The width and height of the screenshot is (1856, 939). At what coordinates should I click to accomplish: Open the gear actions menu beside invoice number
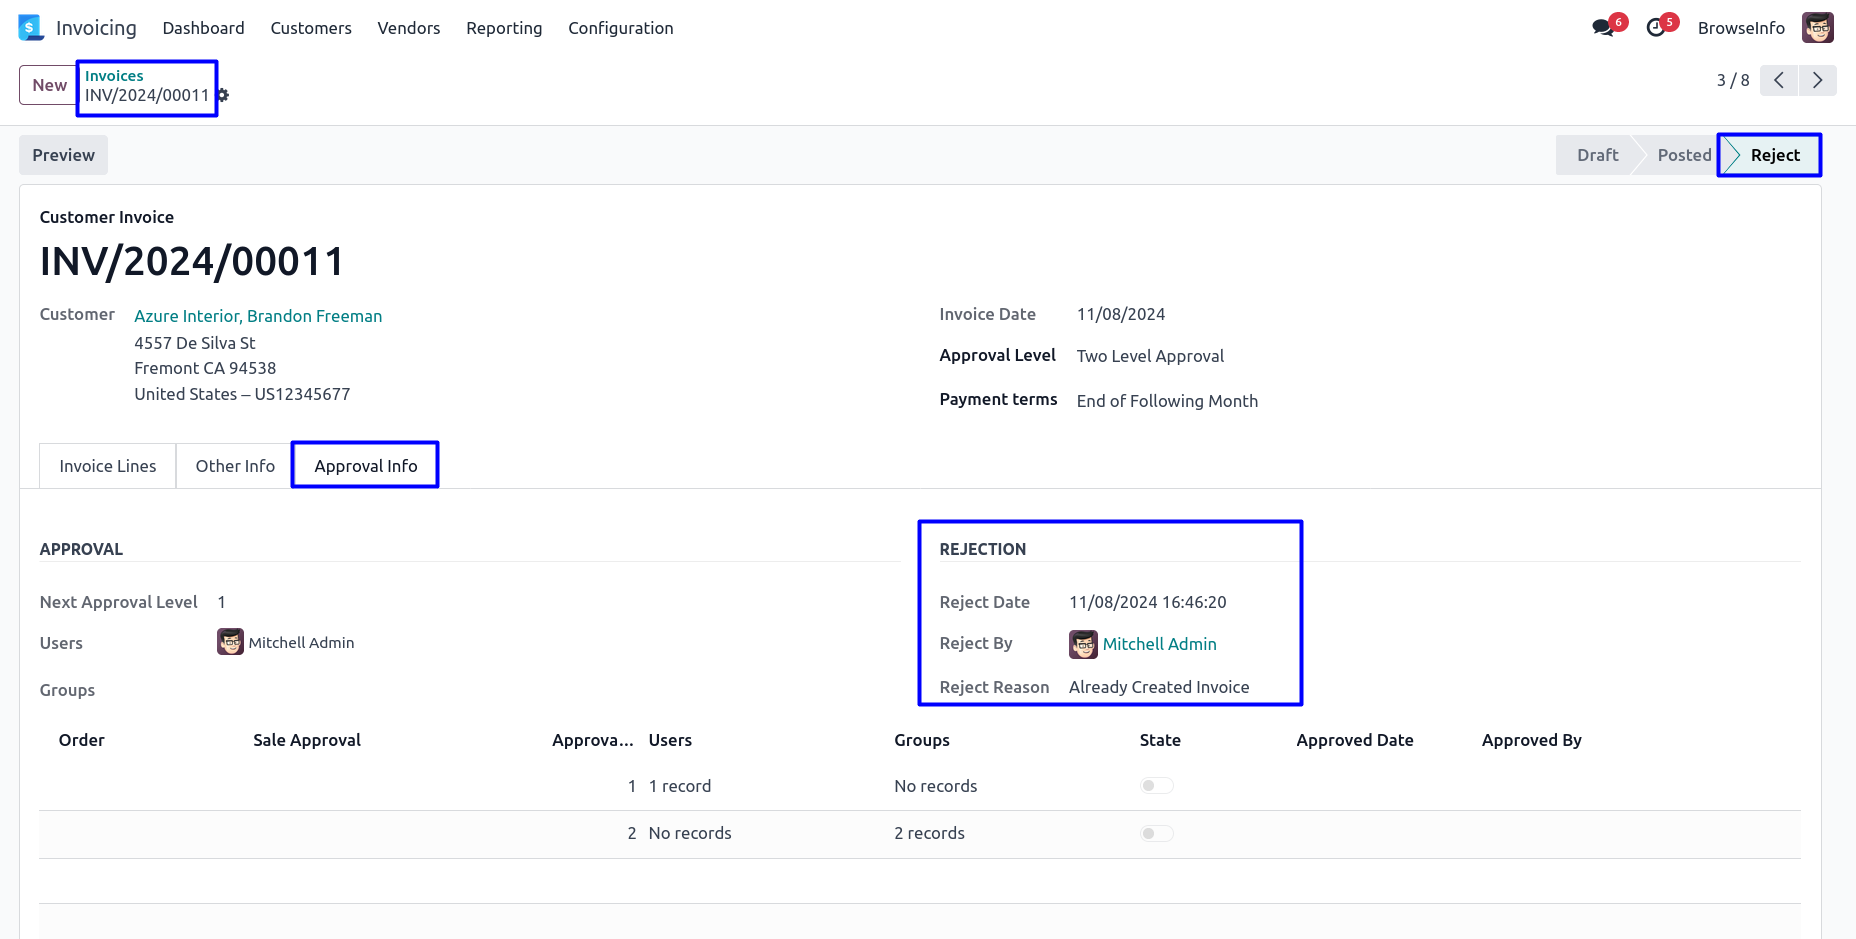point(223,95)
